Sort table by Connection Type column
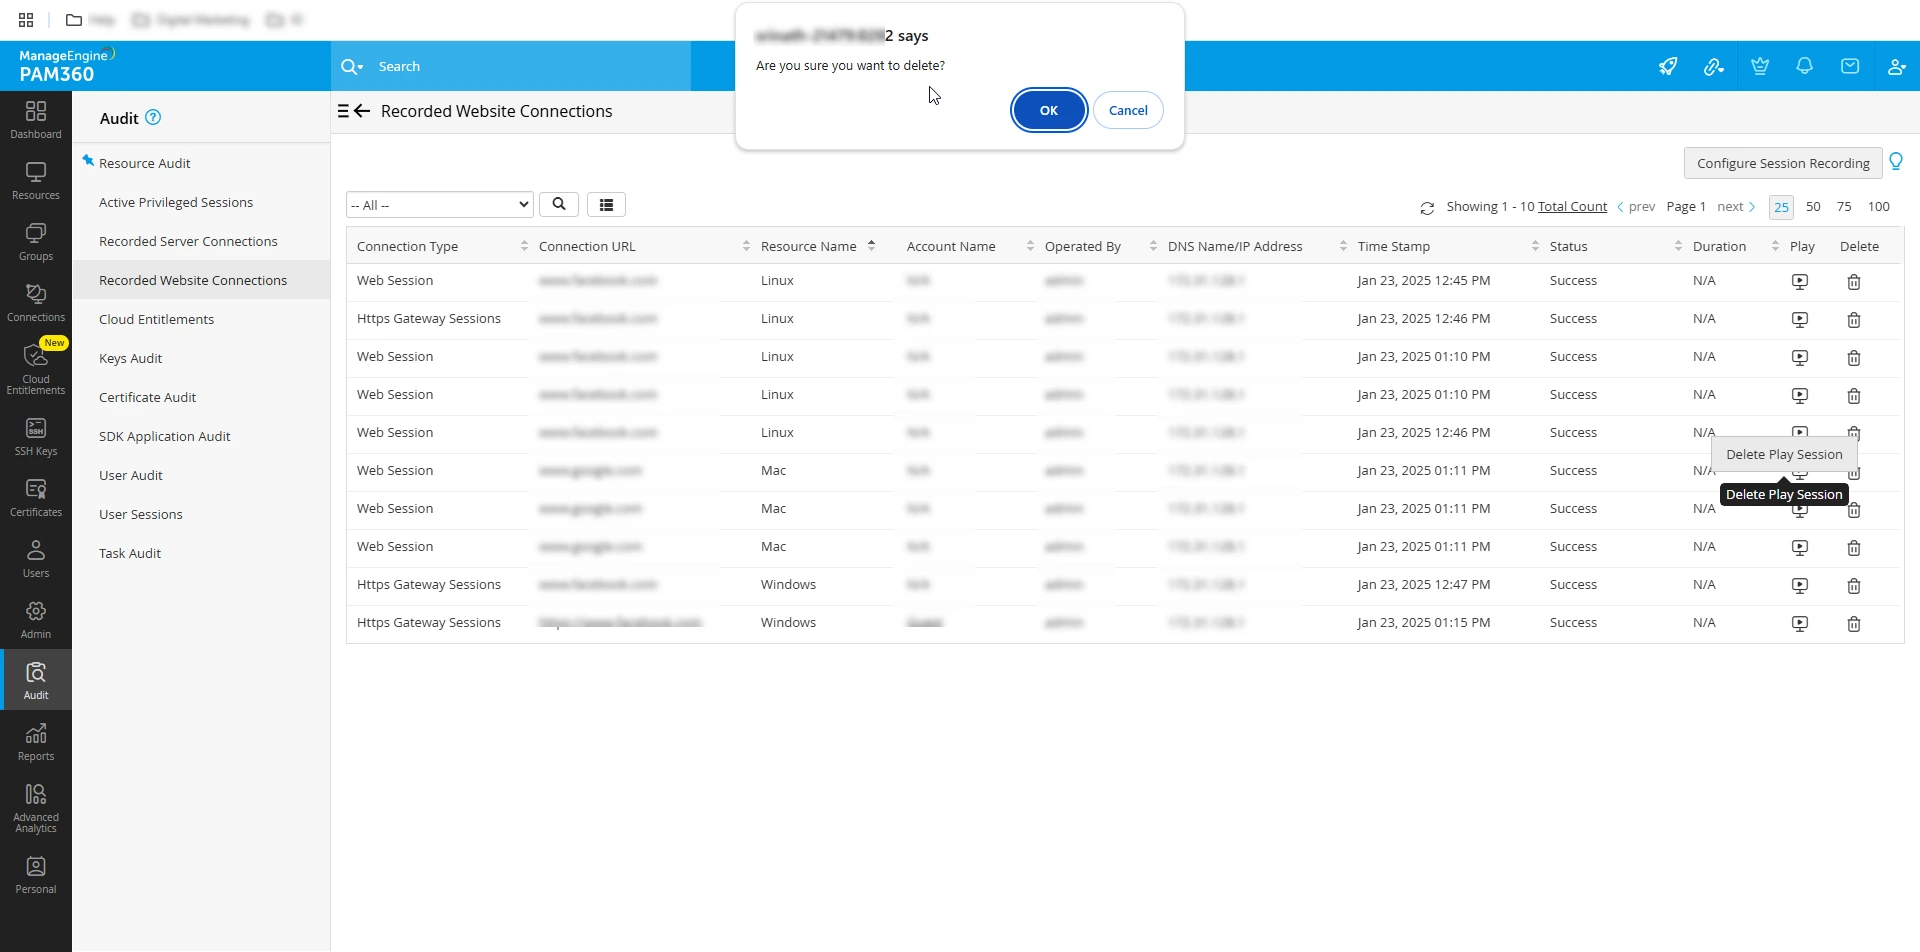This screenshot has height=952, width=1920. (407, 247)
